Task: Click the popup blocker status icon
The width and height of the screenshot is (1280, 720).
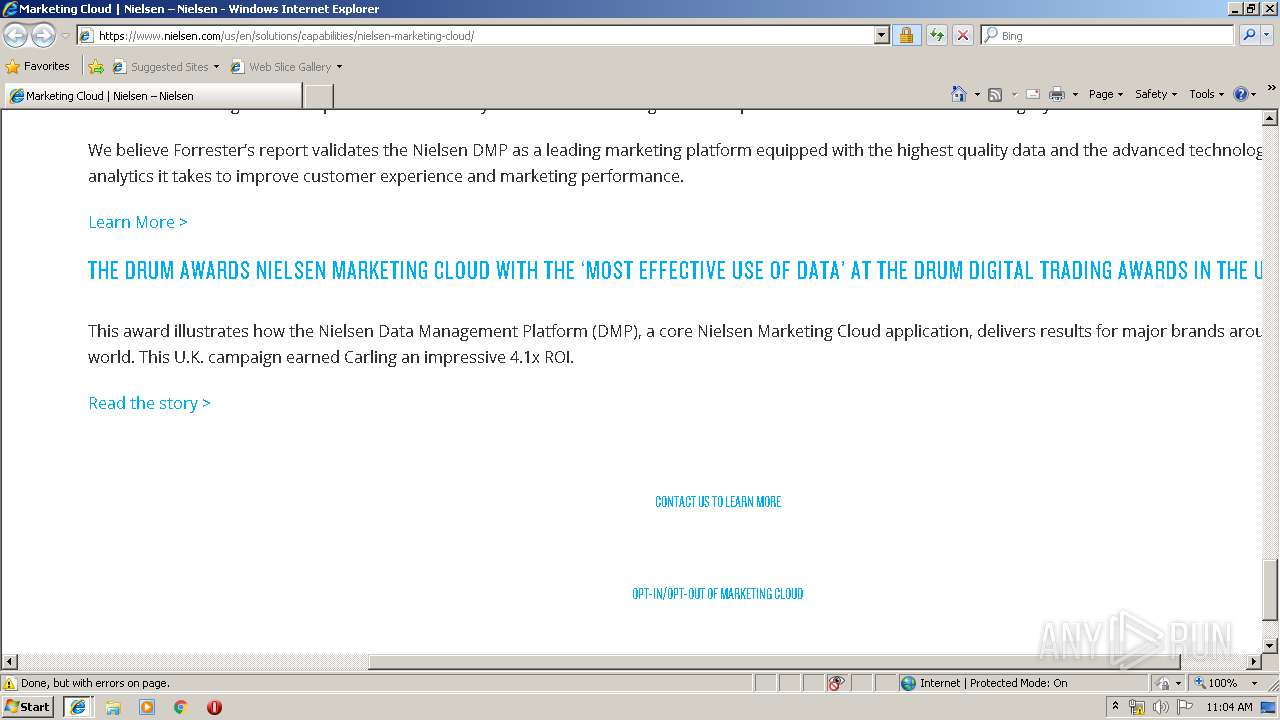Action: pos(836,683)
